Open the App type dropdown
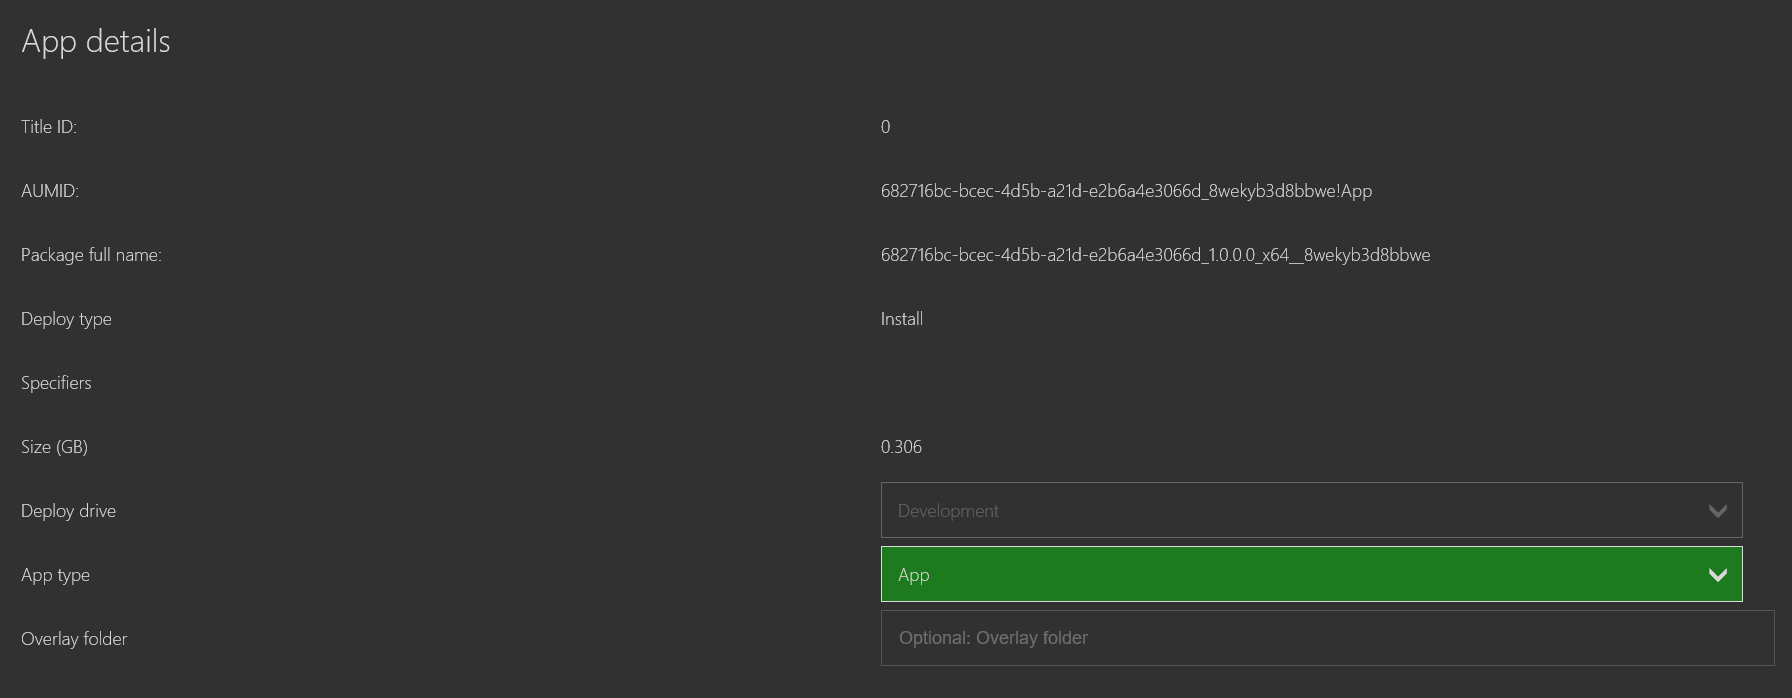The height and width of the screenshot is (698, 1792). tap(1311, 574)
